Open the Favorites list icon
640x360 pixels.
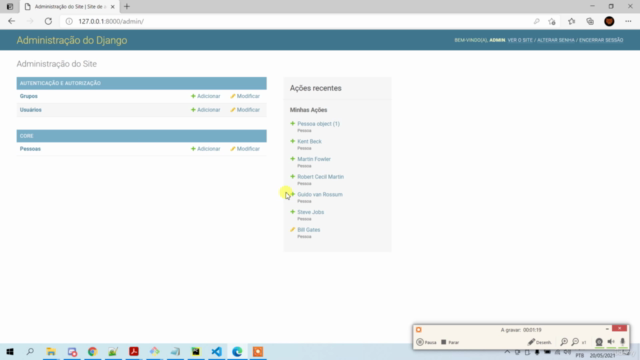[x=571, y=21]
